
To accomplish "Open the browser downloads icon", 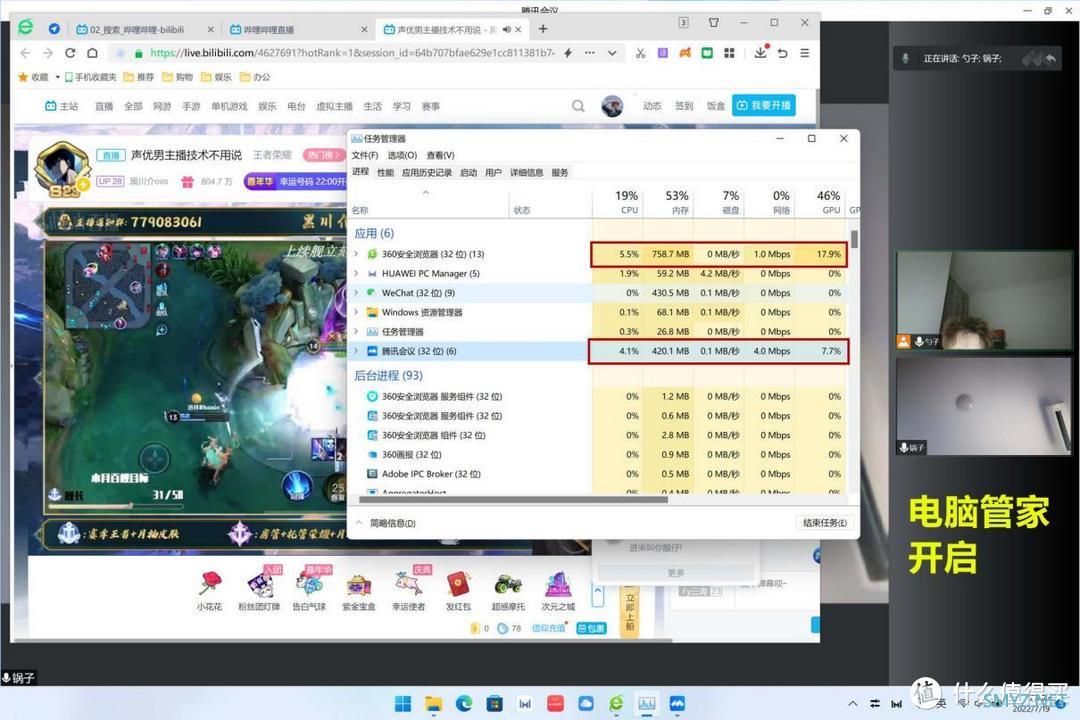I will (760, 53).
